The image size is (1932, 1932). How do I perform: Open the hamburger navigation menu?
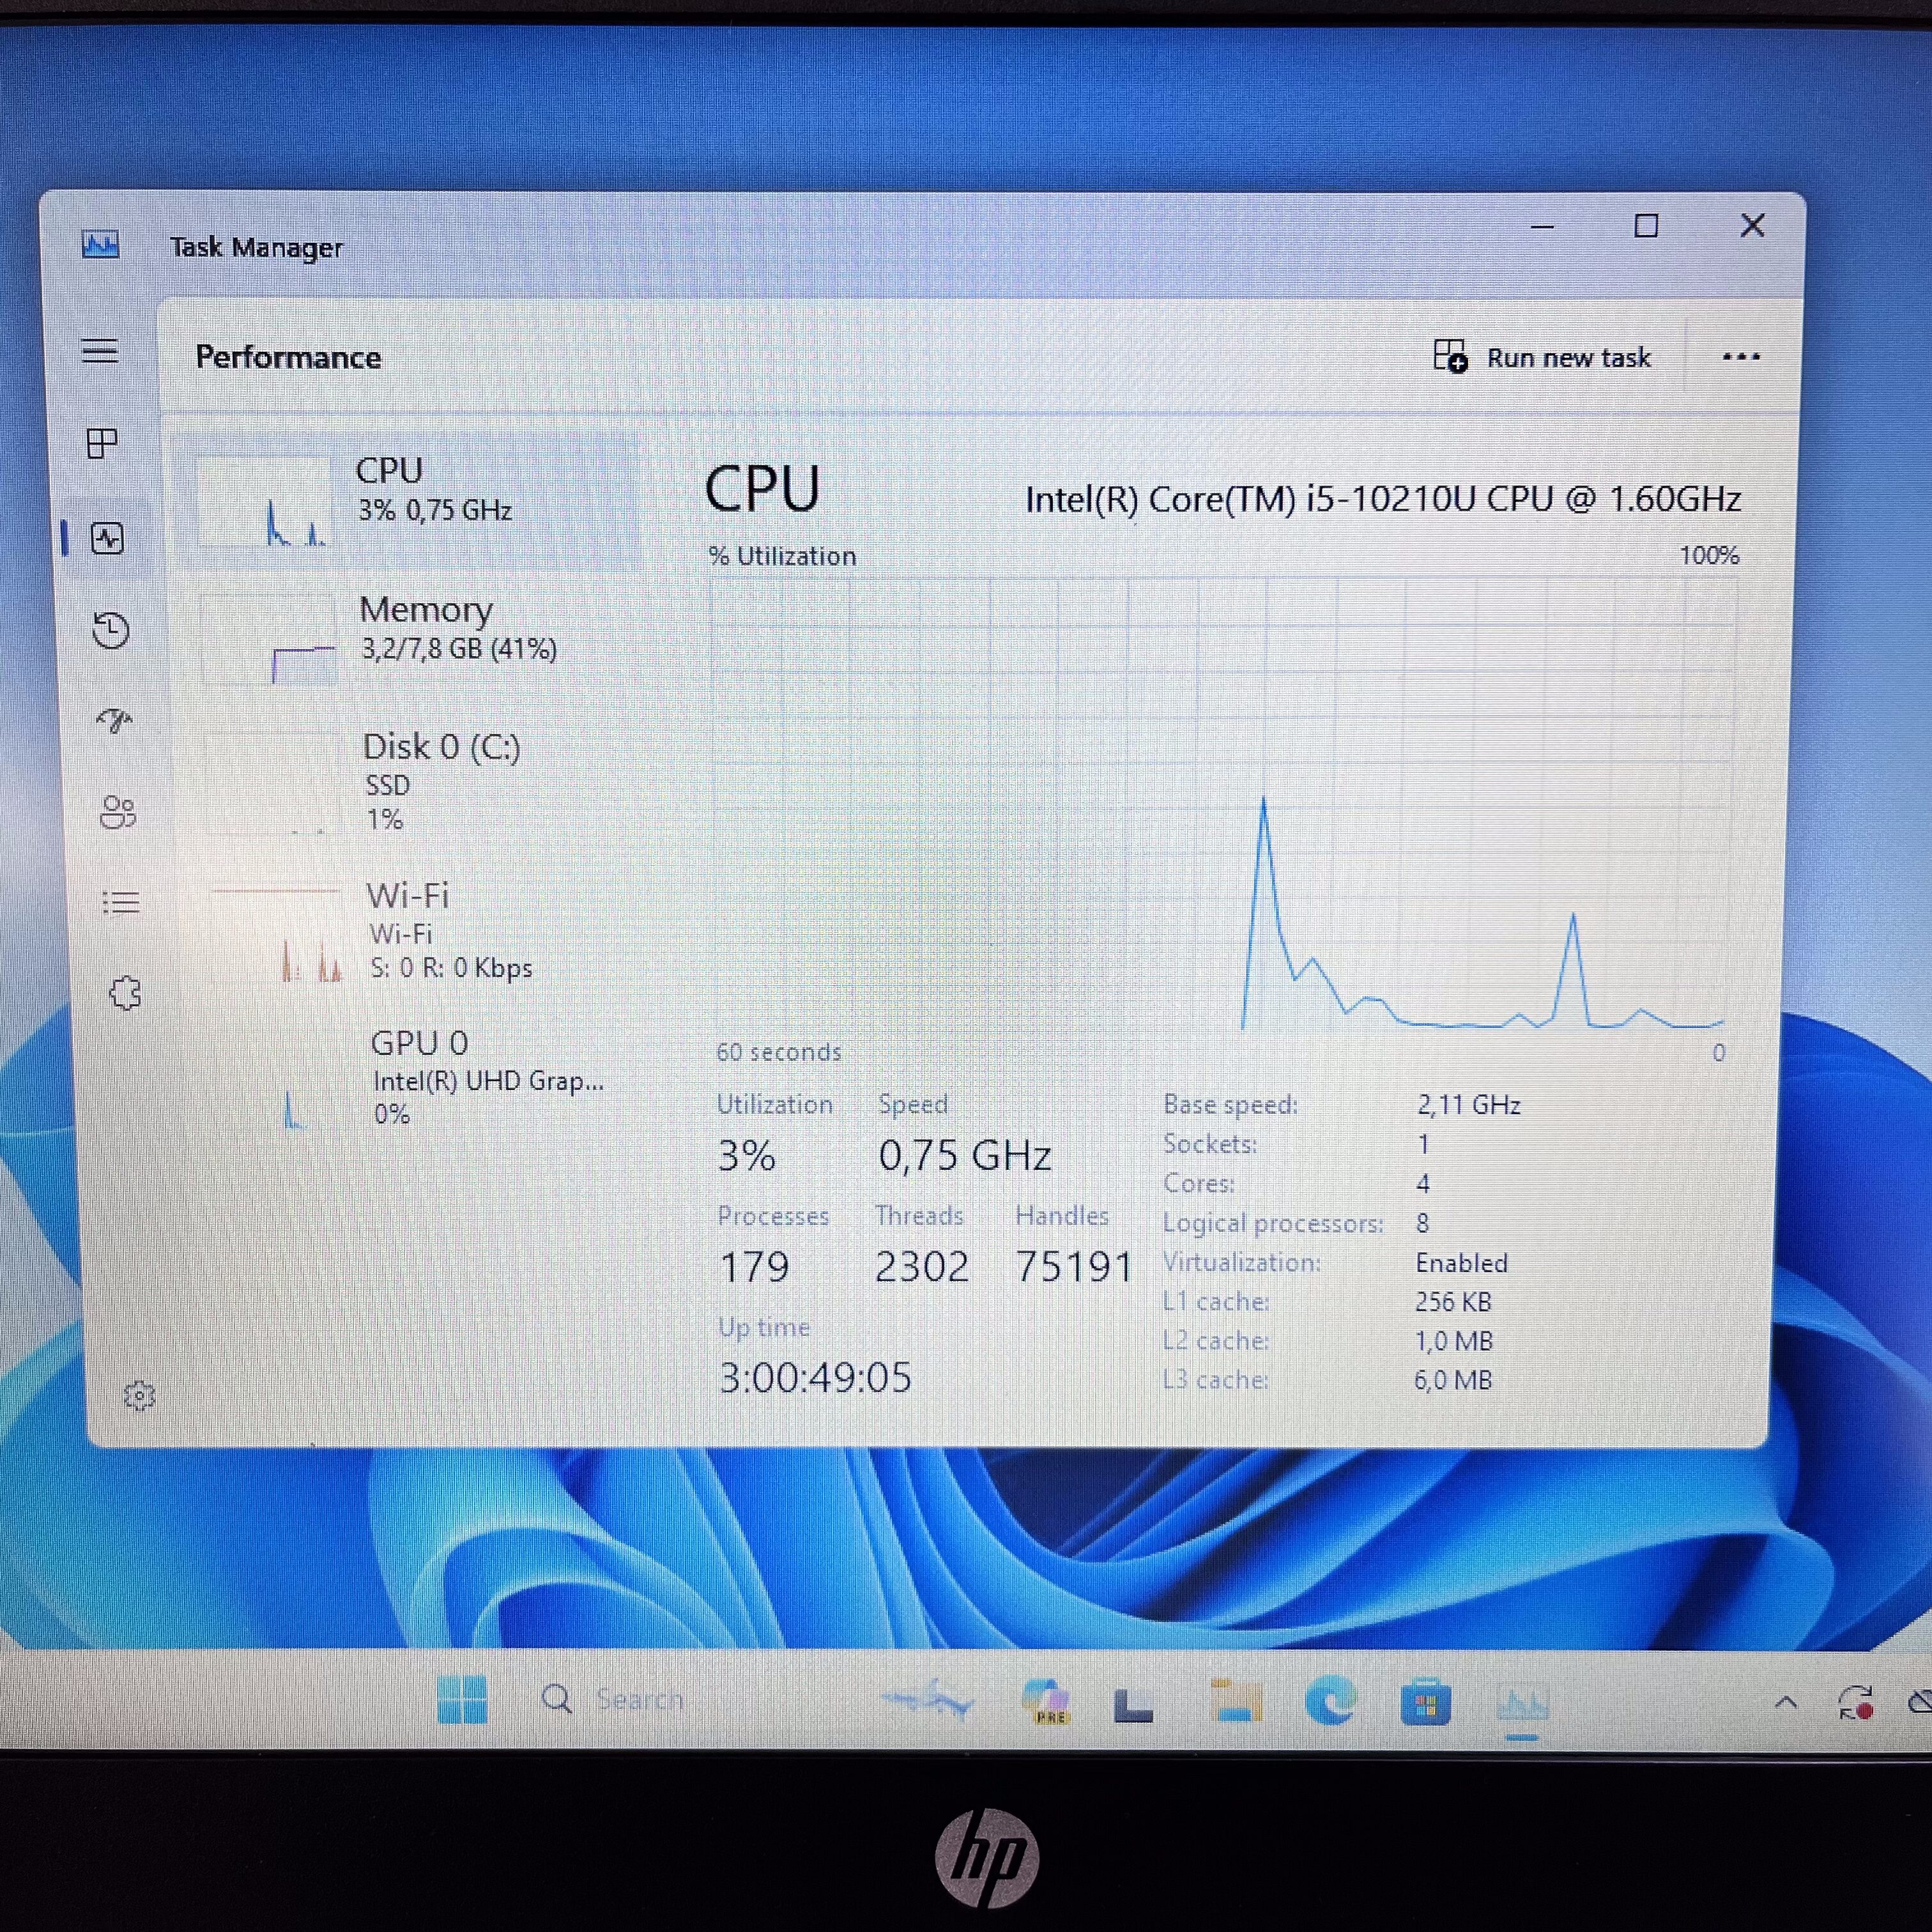click(100, 351)
